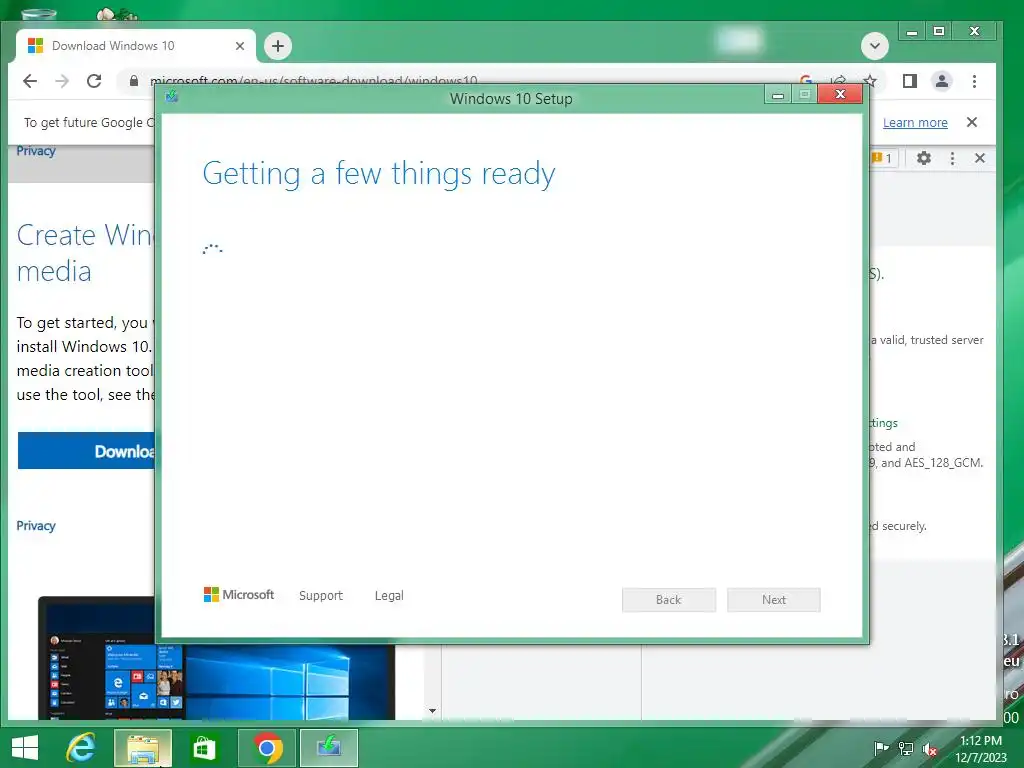Click the Google icon in address bar
Viewport: 1024px width, 768px height.
coord(806,80)
